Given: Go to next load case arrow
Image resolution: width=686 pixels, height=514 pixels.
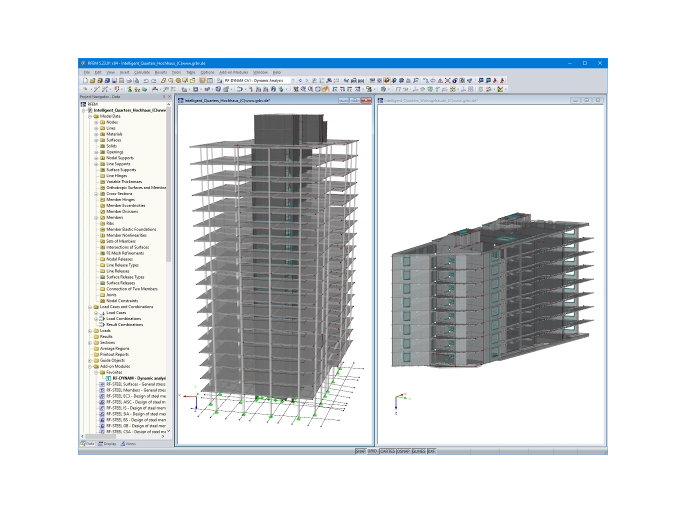Looking at the screenshot, I should pos(307,80).
